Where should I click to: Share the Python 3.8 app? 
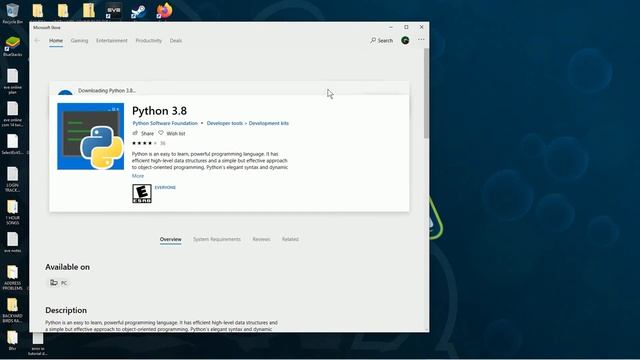(x=143, y=133)
